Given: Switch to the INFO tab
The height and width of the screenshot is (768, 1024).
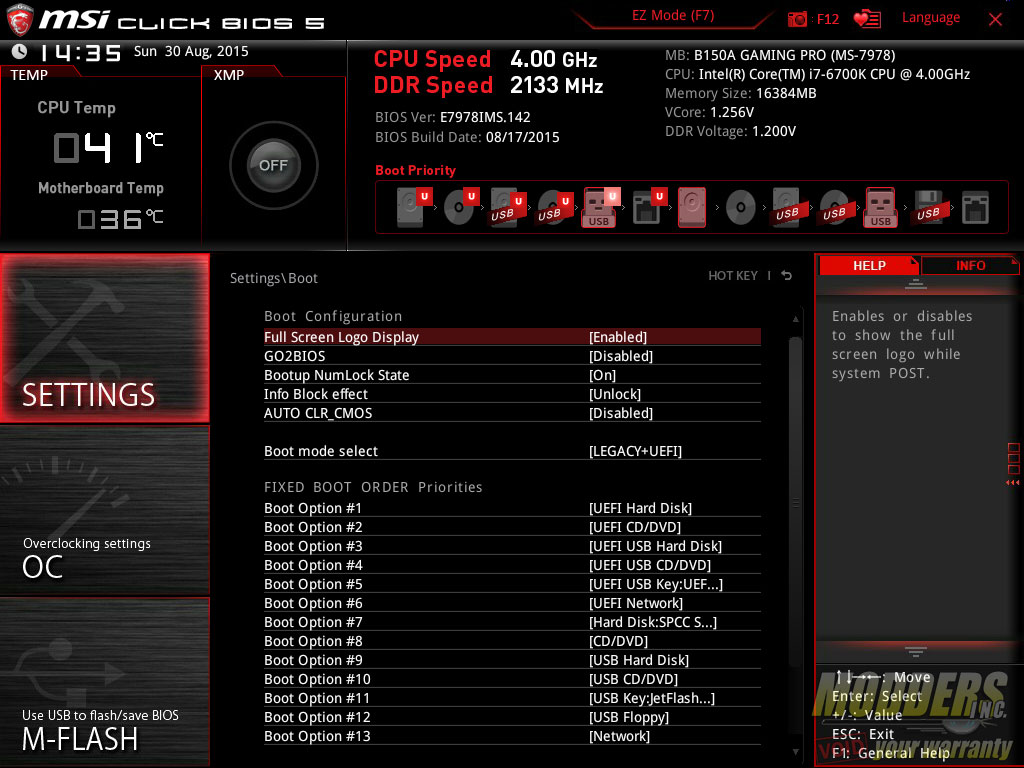Looking at the screenshot, I should pos(970,266).
